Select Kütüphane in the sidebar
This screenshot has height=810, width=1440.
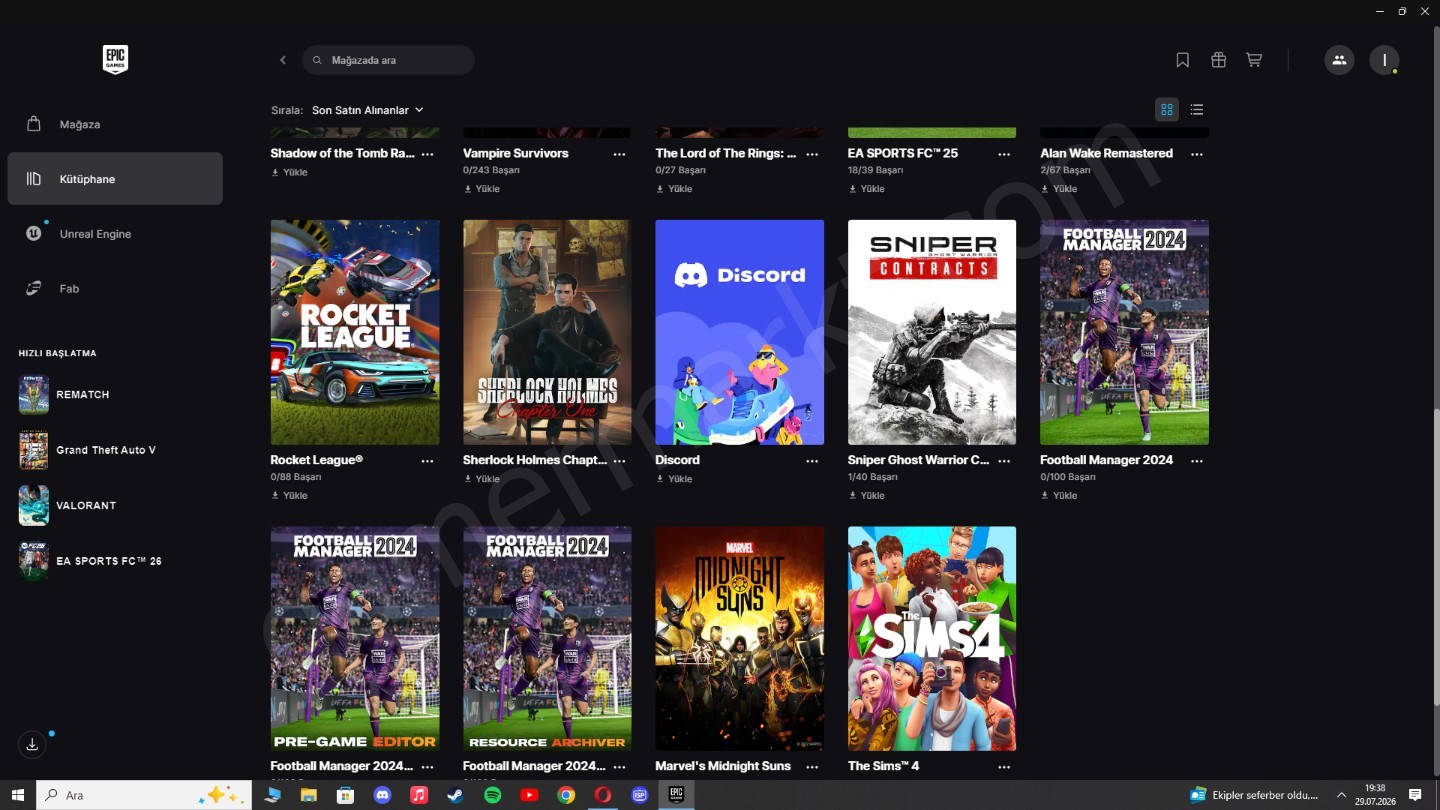tap(115, 179)
